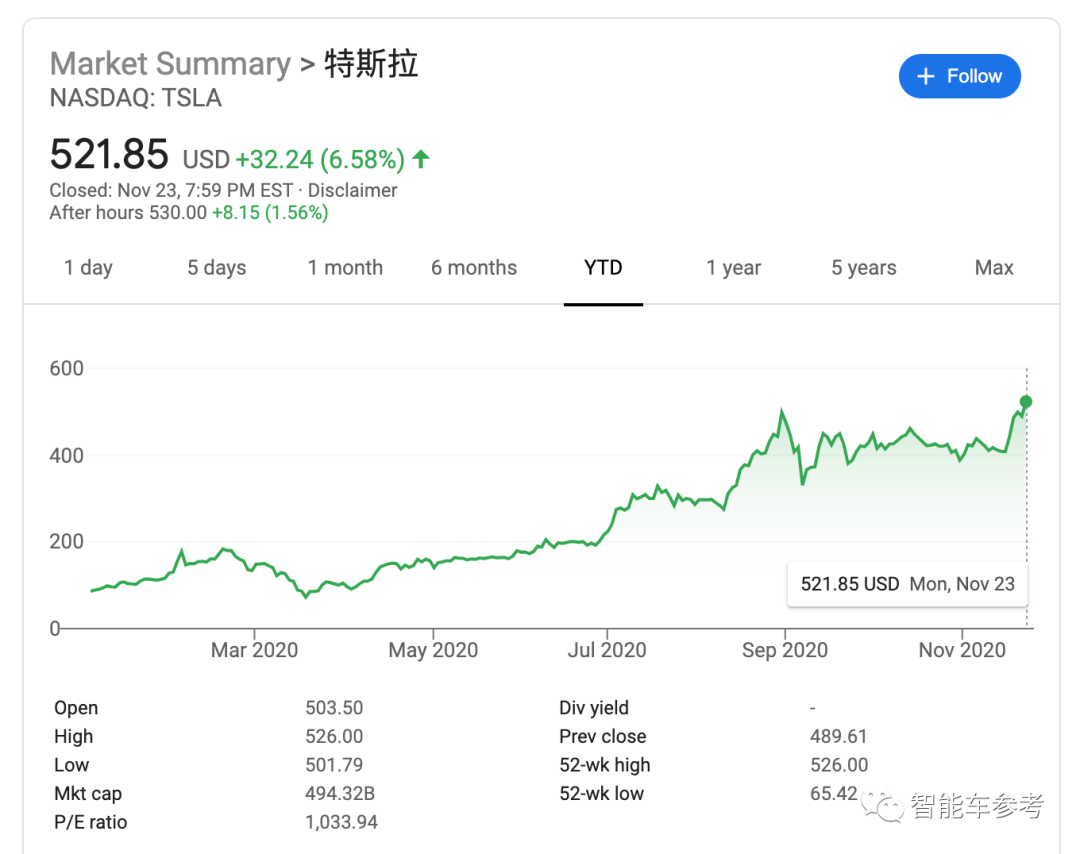This screenshot has width=1080, height=854.
Task: Click the 52-wk low value 65.42
Action: 833,793
